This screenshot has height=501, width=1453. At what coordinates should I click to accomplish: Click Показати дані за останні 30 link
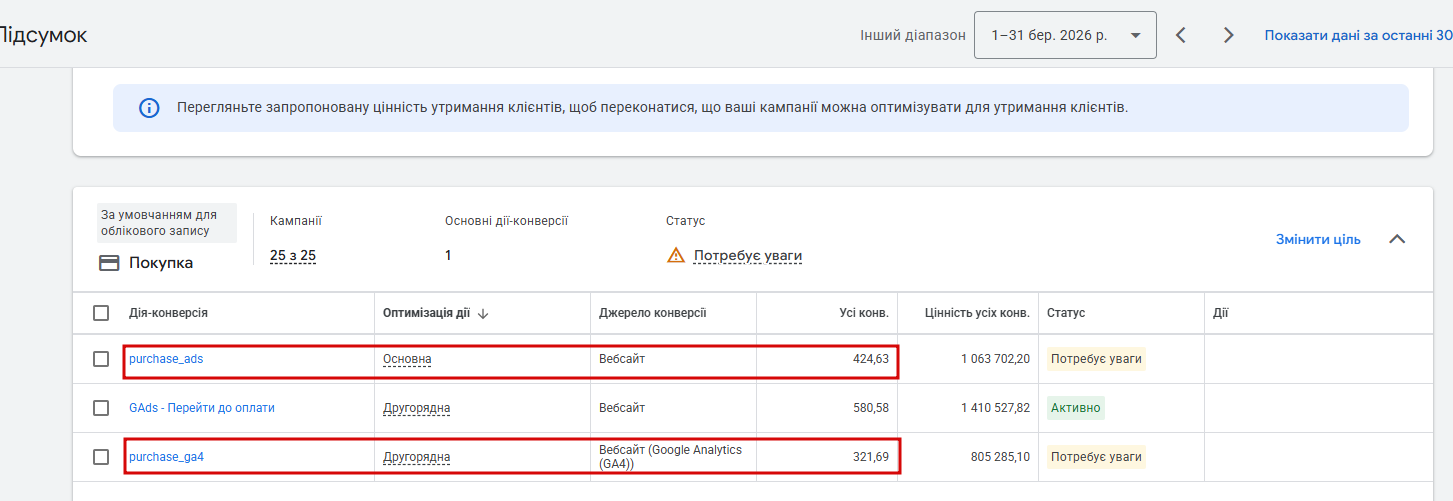[1357, 35]
